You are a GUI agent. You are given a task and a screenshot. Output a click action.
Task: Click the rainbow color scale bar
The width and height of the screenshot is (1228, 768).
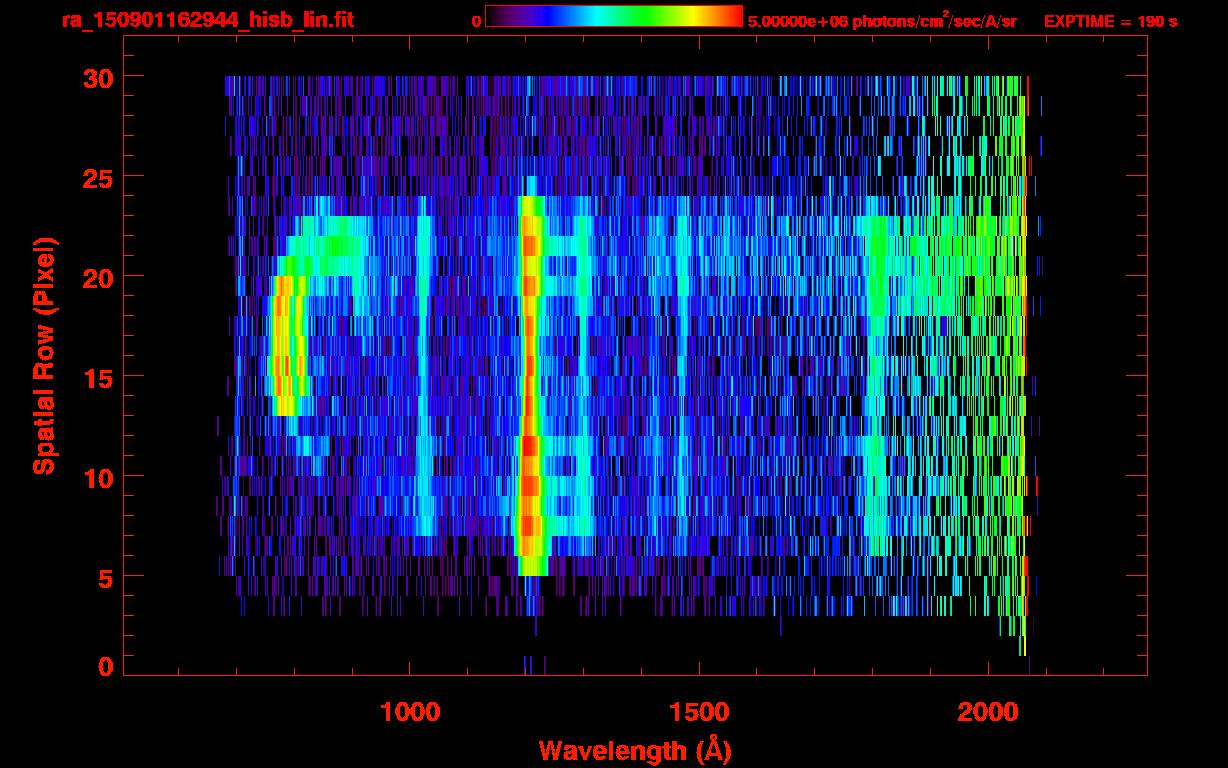point(614,16)
